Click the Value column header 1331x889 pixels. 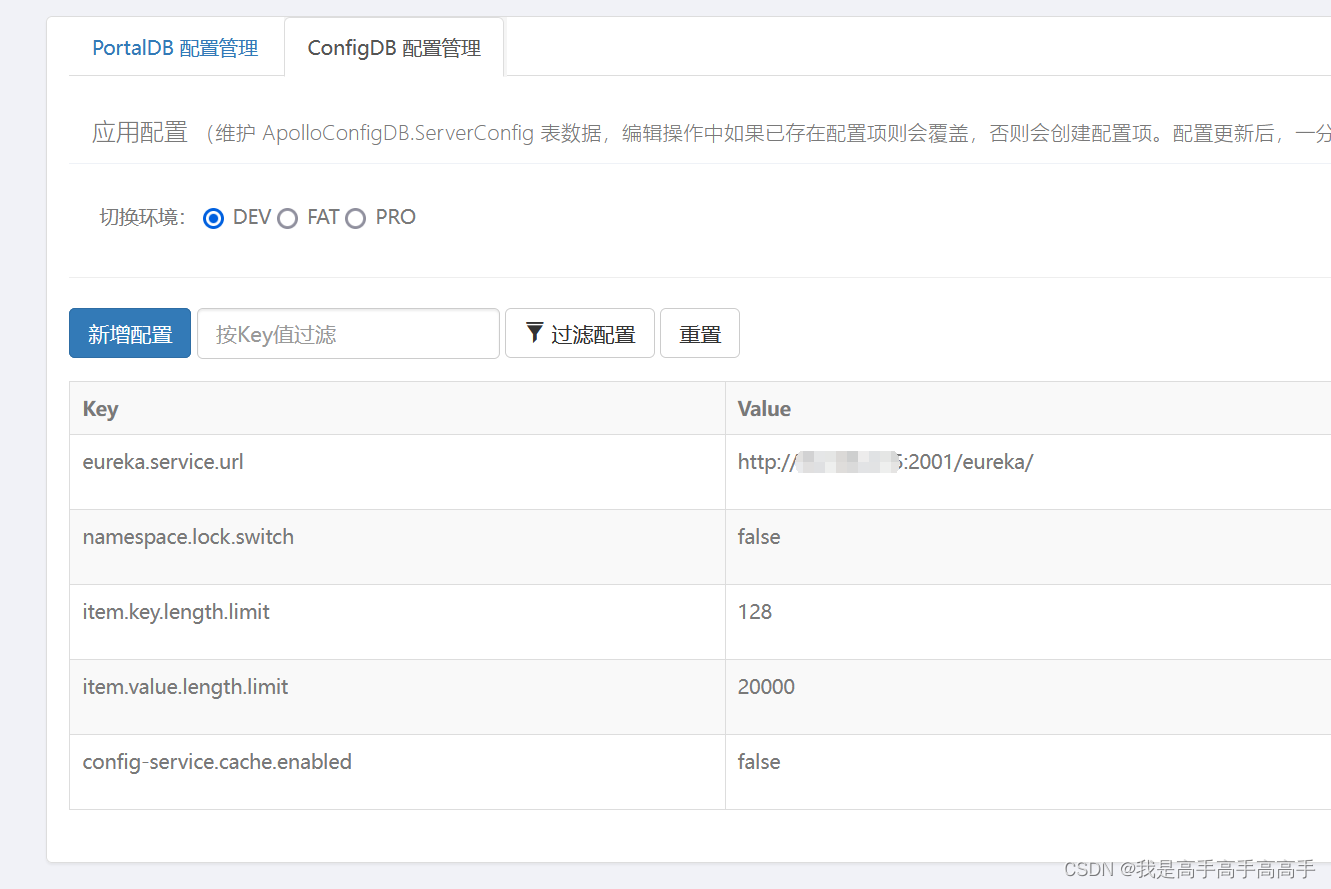[763, 408]
